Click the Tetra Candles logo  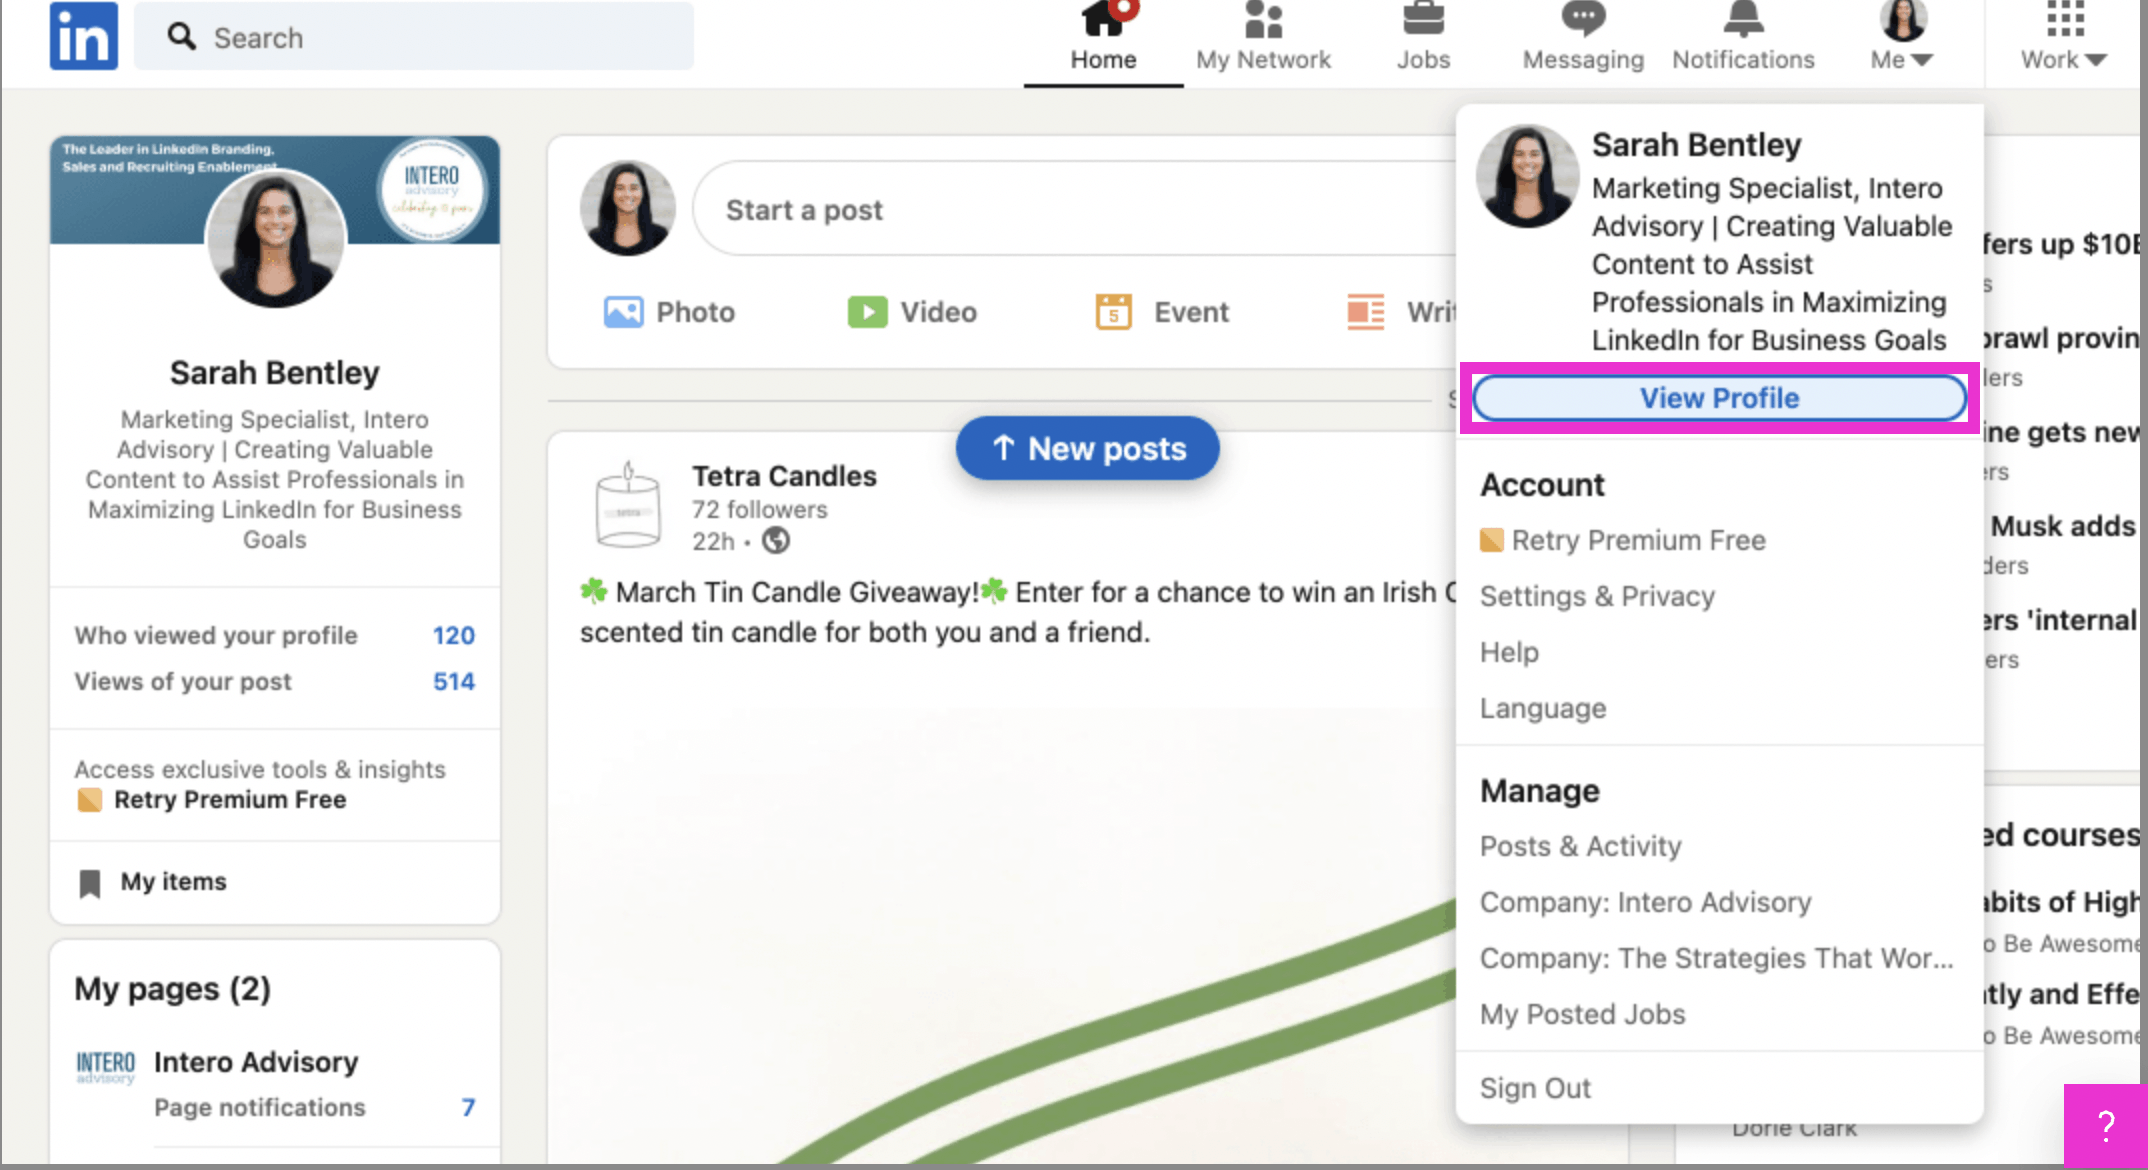tap(628, 507)
